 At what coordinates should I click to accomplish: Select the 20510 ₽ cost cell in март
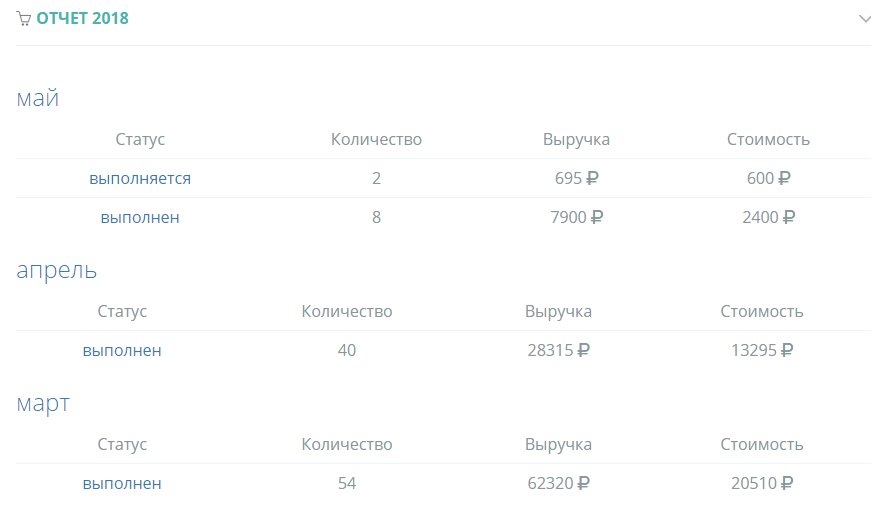pyautogui.click(x=762, y=483)
